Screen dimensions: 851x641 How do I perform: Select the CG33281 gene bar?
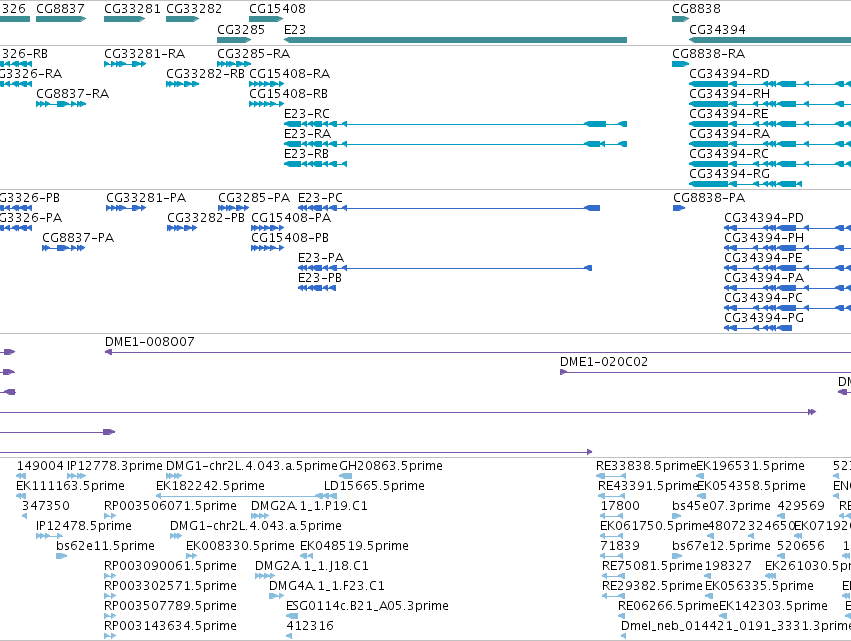[124, 19]
